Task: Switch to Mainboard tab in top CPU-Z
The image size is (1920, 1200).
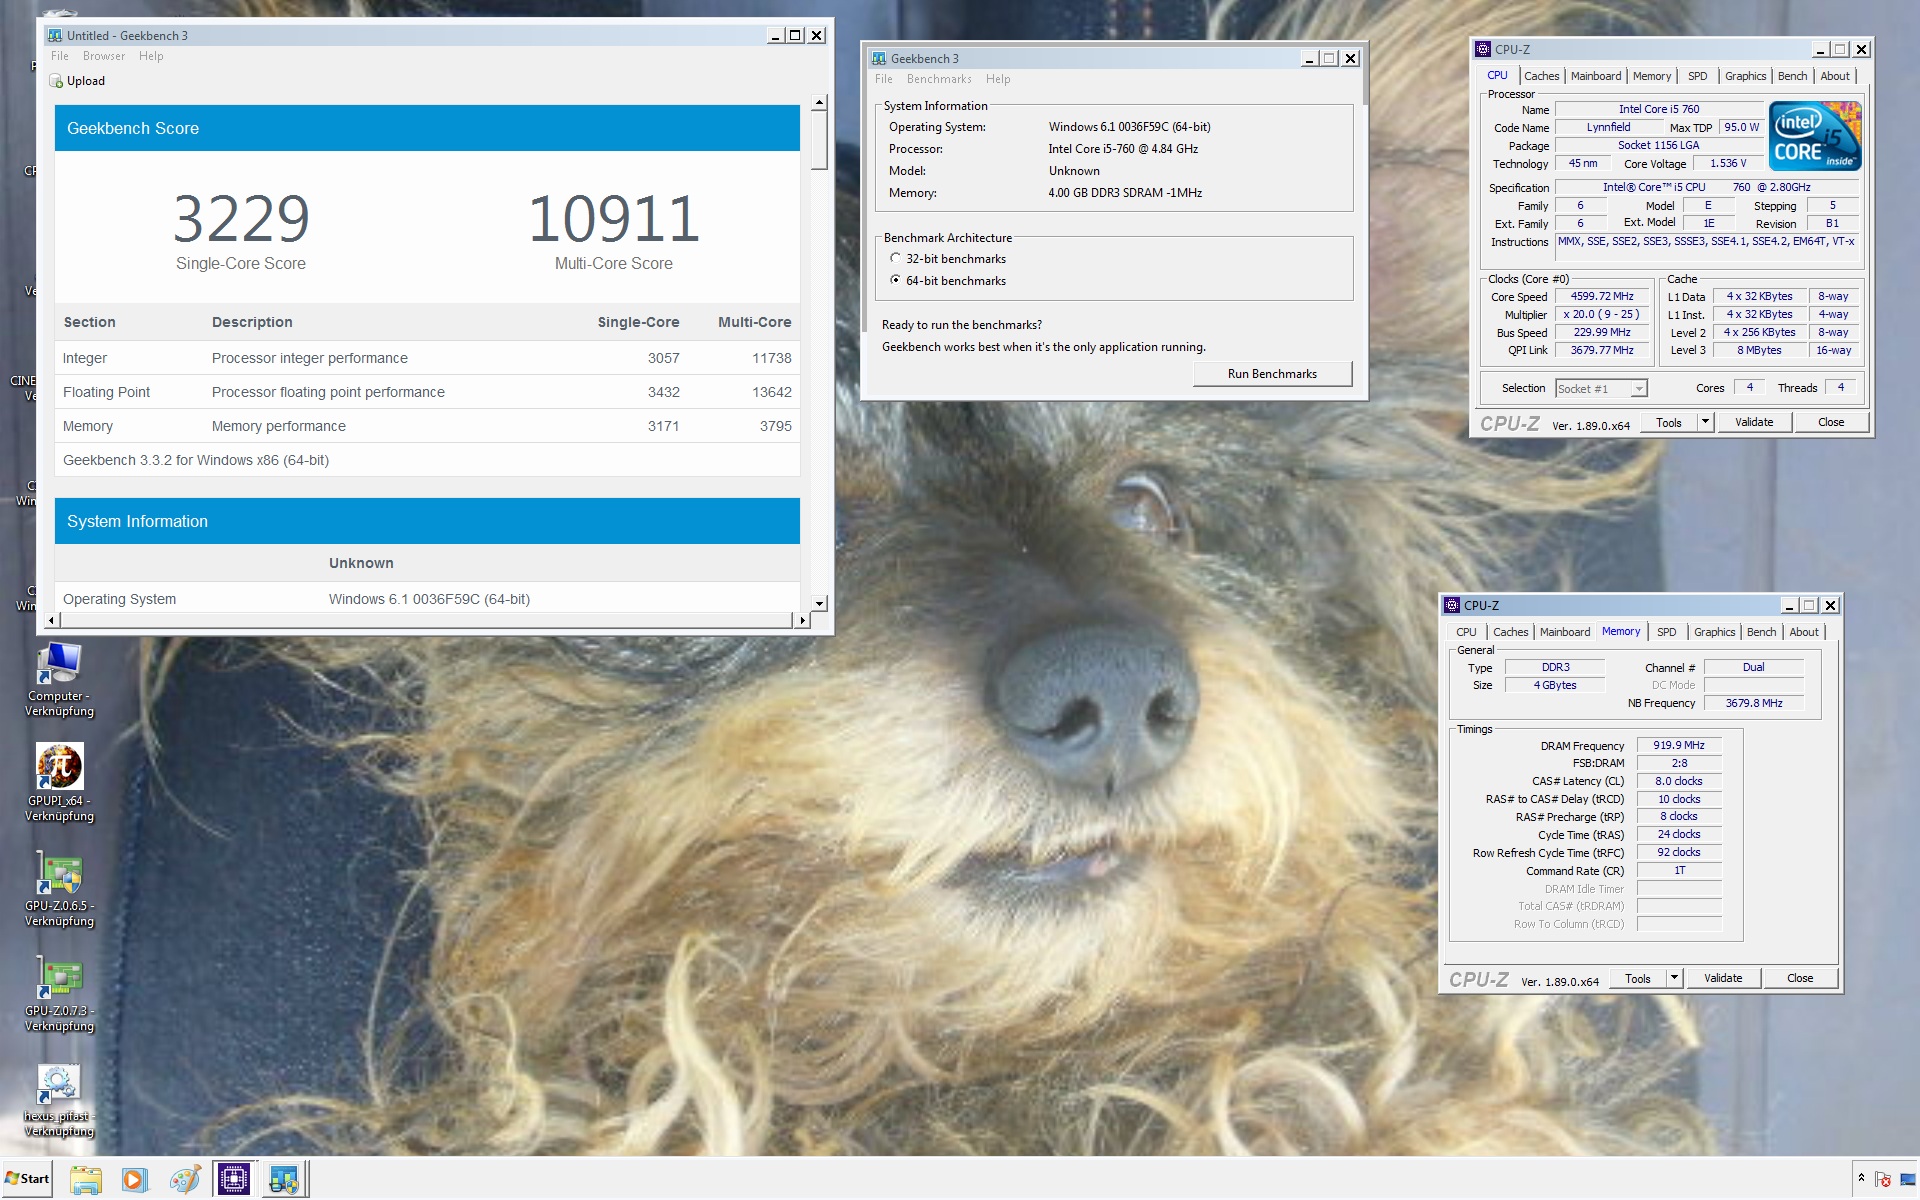Action: click(x=1596, y=76)
